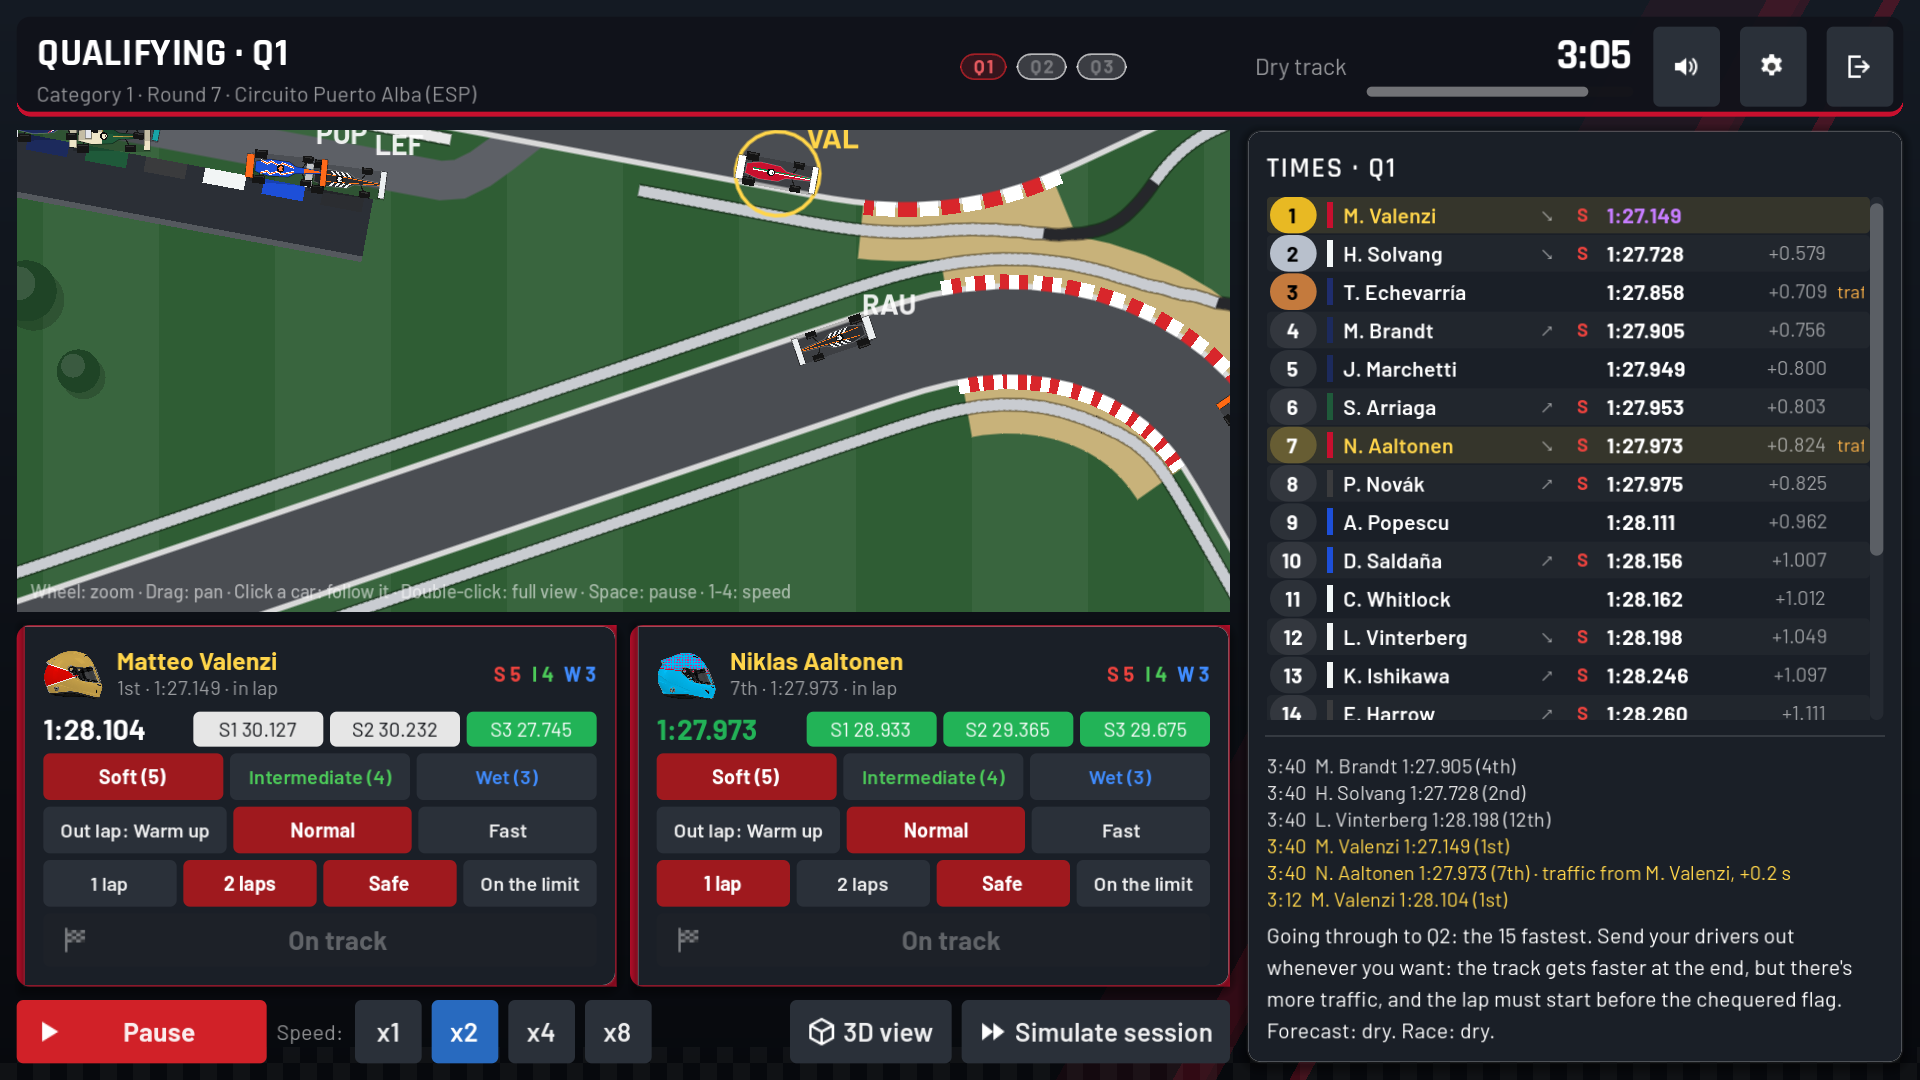Image resolution: width=1920 pixels, height=1080 pixels.
Task: Click Niklas Aaltonen's helmet icon
Action: pos(686,674)
